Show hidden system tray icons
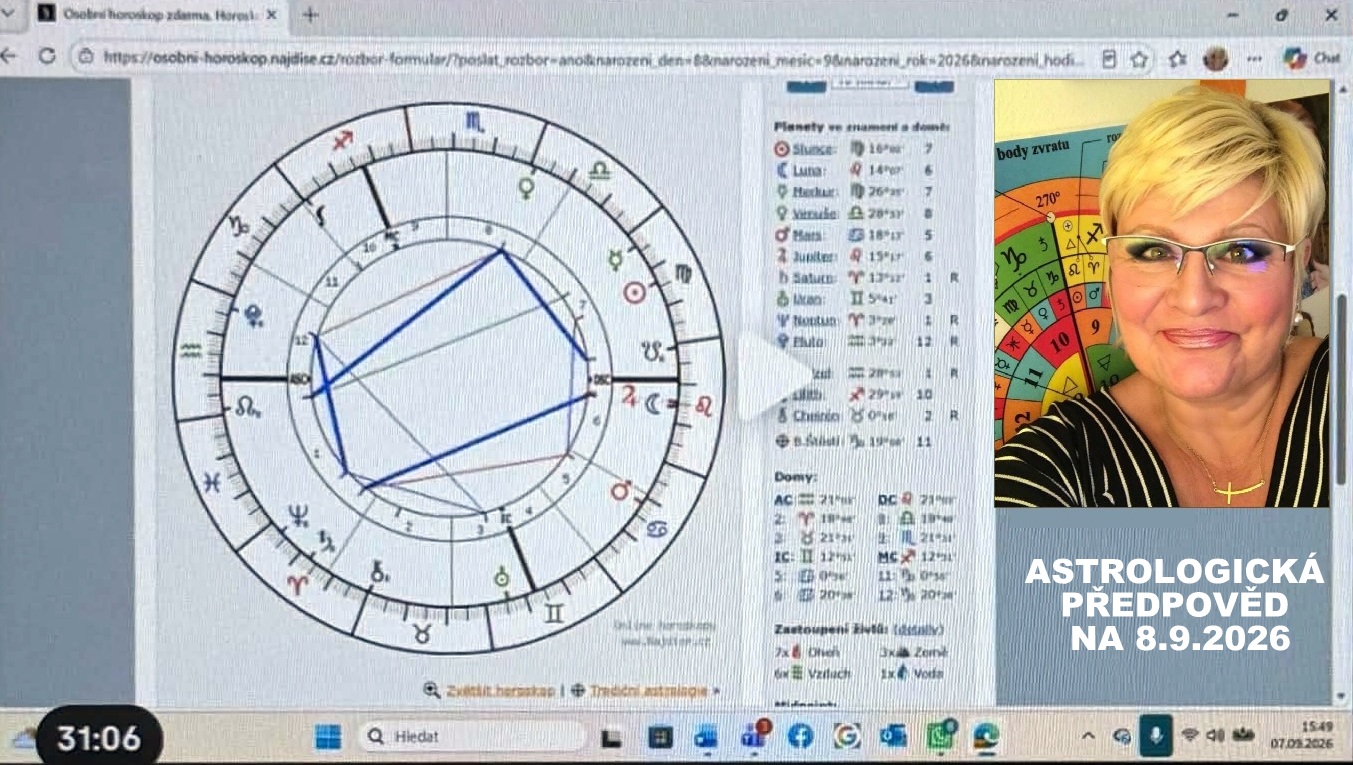The height and width of the screenshot is (765, 1353). pyautogui.click(x=1089, y=736)
